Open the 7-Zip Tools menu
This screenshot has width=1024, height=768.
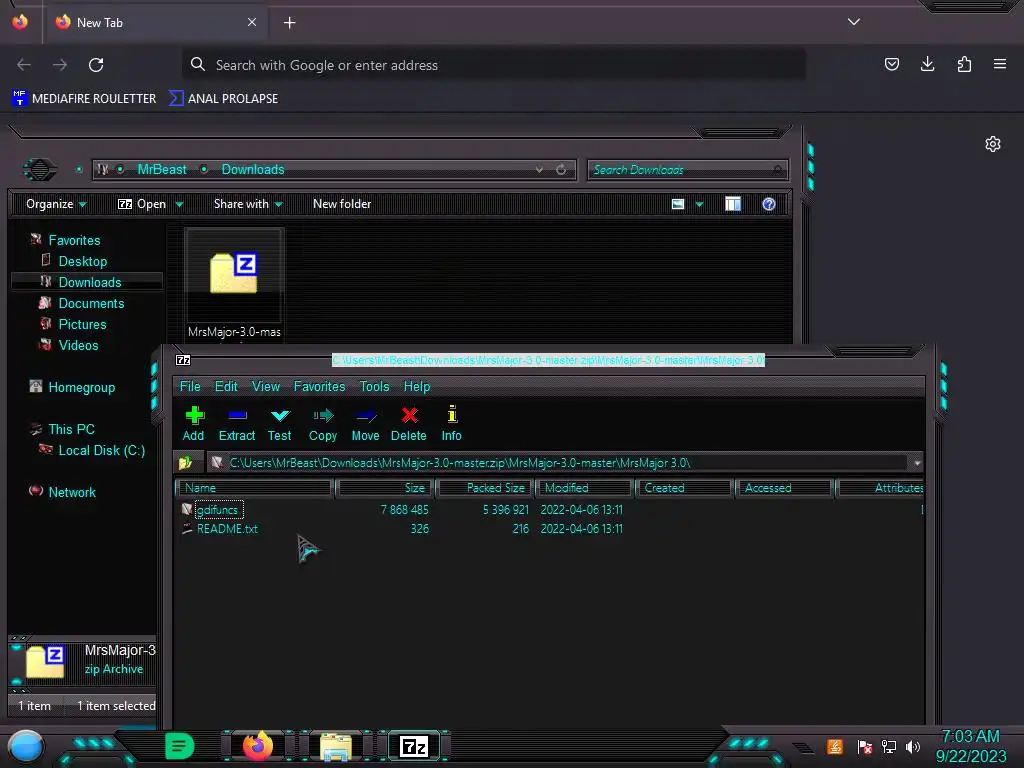(374, 387)
